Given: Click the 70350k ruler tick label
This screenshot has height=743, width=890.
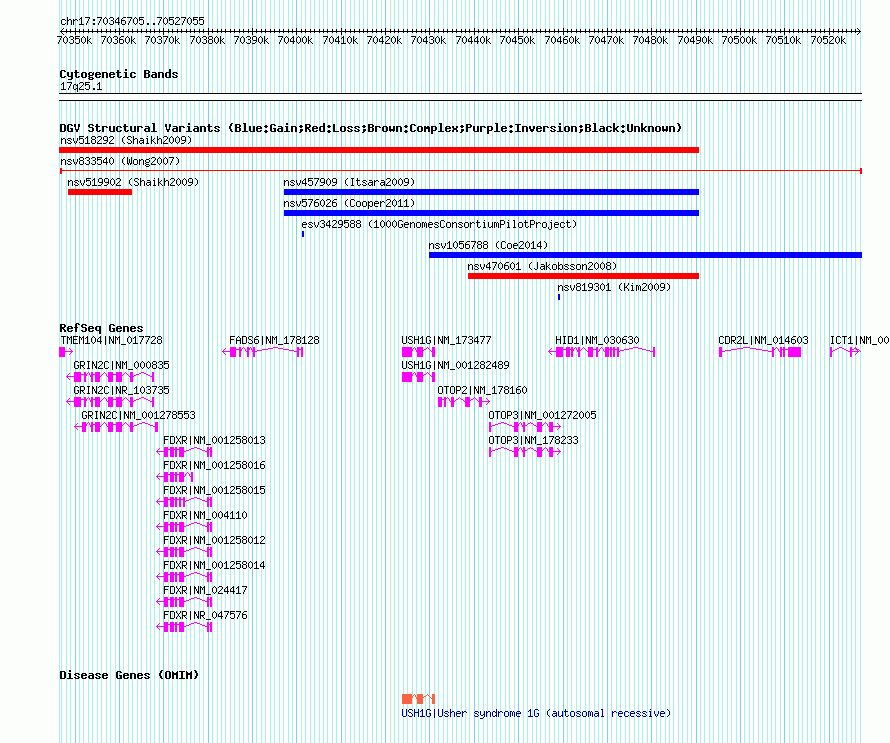Looking at the screenshot, I should tap(74, 40).
